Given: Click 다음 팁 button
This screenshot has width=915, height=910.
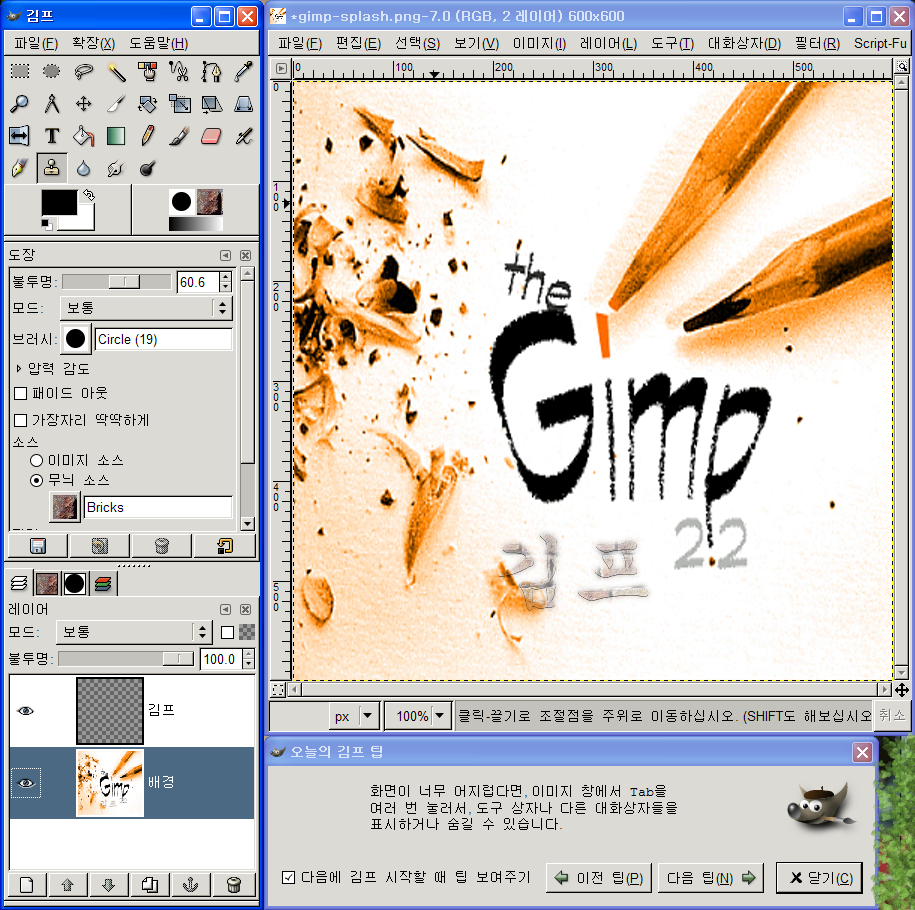Looking at the screenshot, I should click(710, 878).
